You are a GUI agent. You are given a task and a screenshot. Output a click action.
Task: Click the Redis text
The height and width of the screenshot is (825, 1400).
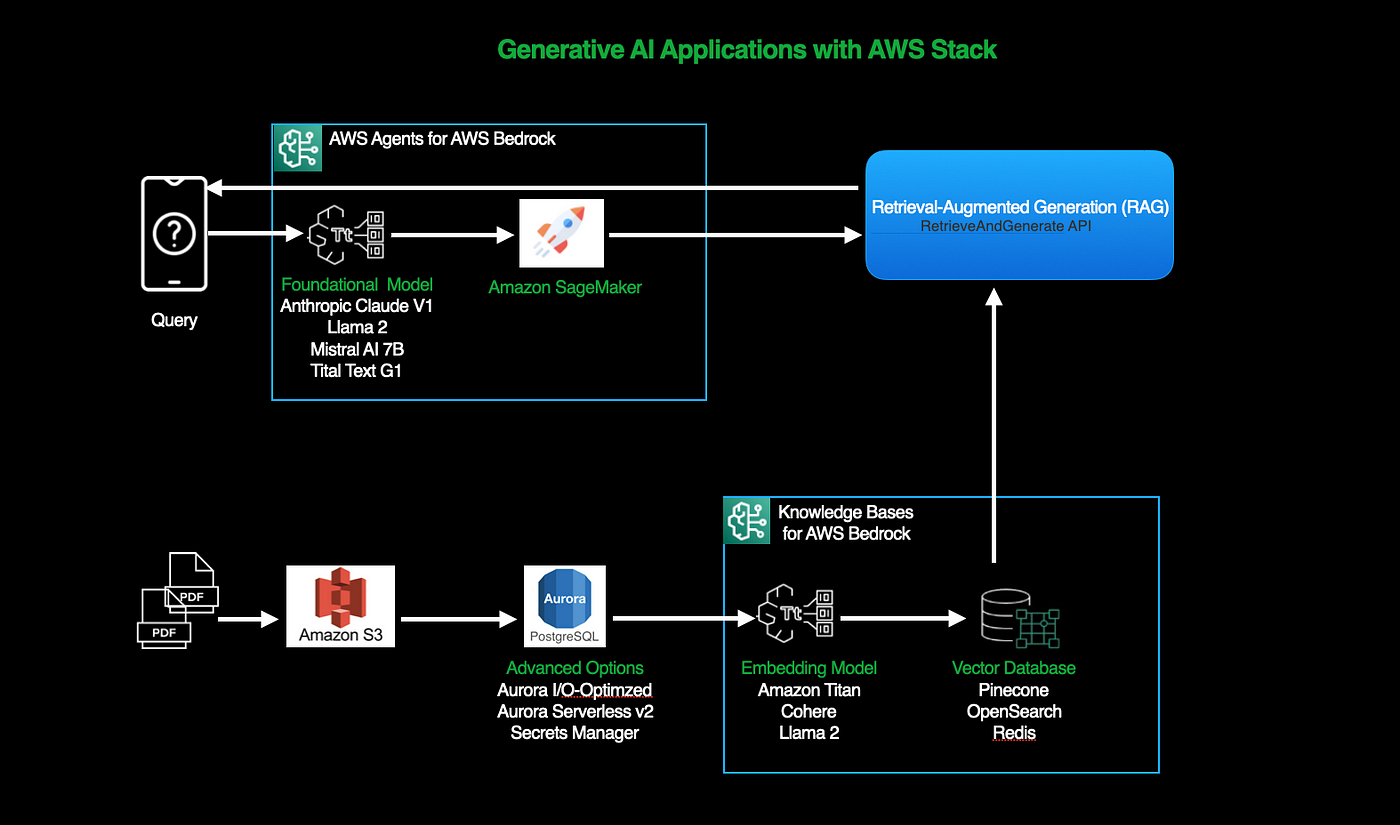click(x=1014, y=733)
